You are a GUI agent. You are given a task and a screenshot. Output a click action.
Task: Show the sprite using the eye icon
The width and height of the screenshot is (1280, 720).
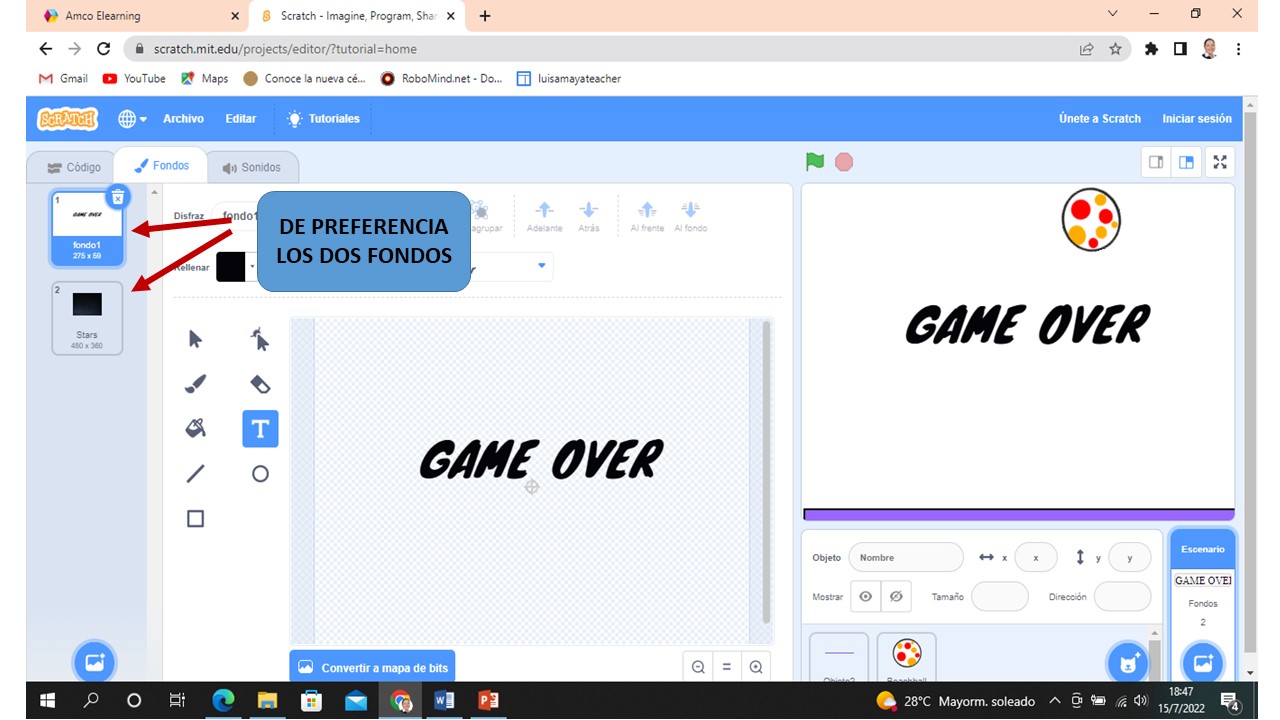pyautogui.click(x=866, y=597)
